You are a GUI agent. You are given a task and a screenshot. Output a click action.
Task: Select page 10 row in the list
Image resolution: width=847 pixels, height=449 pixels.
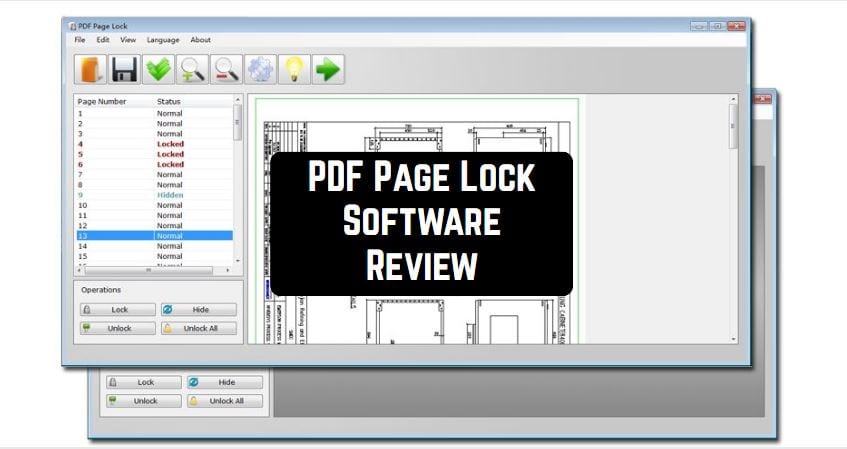tap(154, 205)
